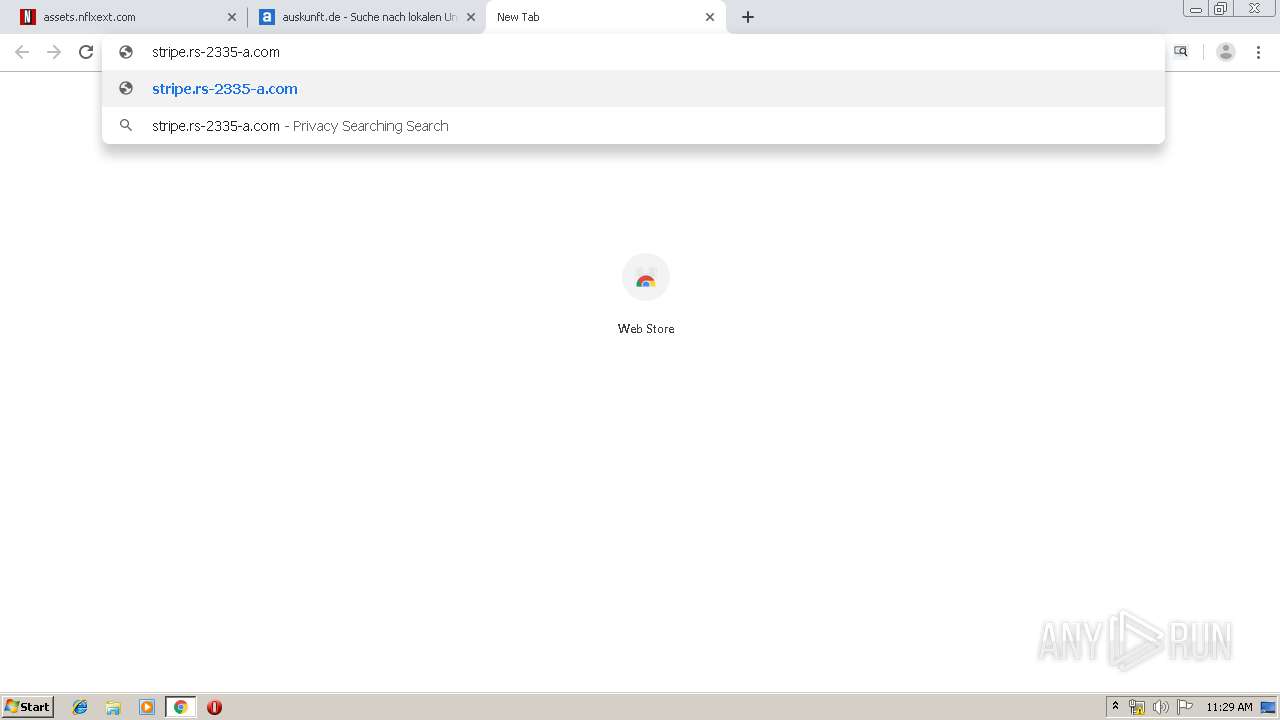1280x720 pixels.
Task: Click the 11:29 AM clock
Action: (1229, 707)
